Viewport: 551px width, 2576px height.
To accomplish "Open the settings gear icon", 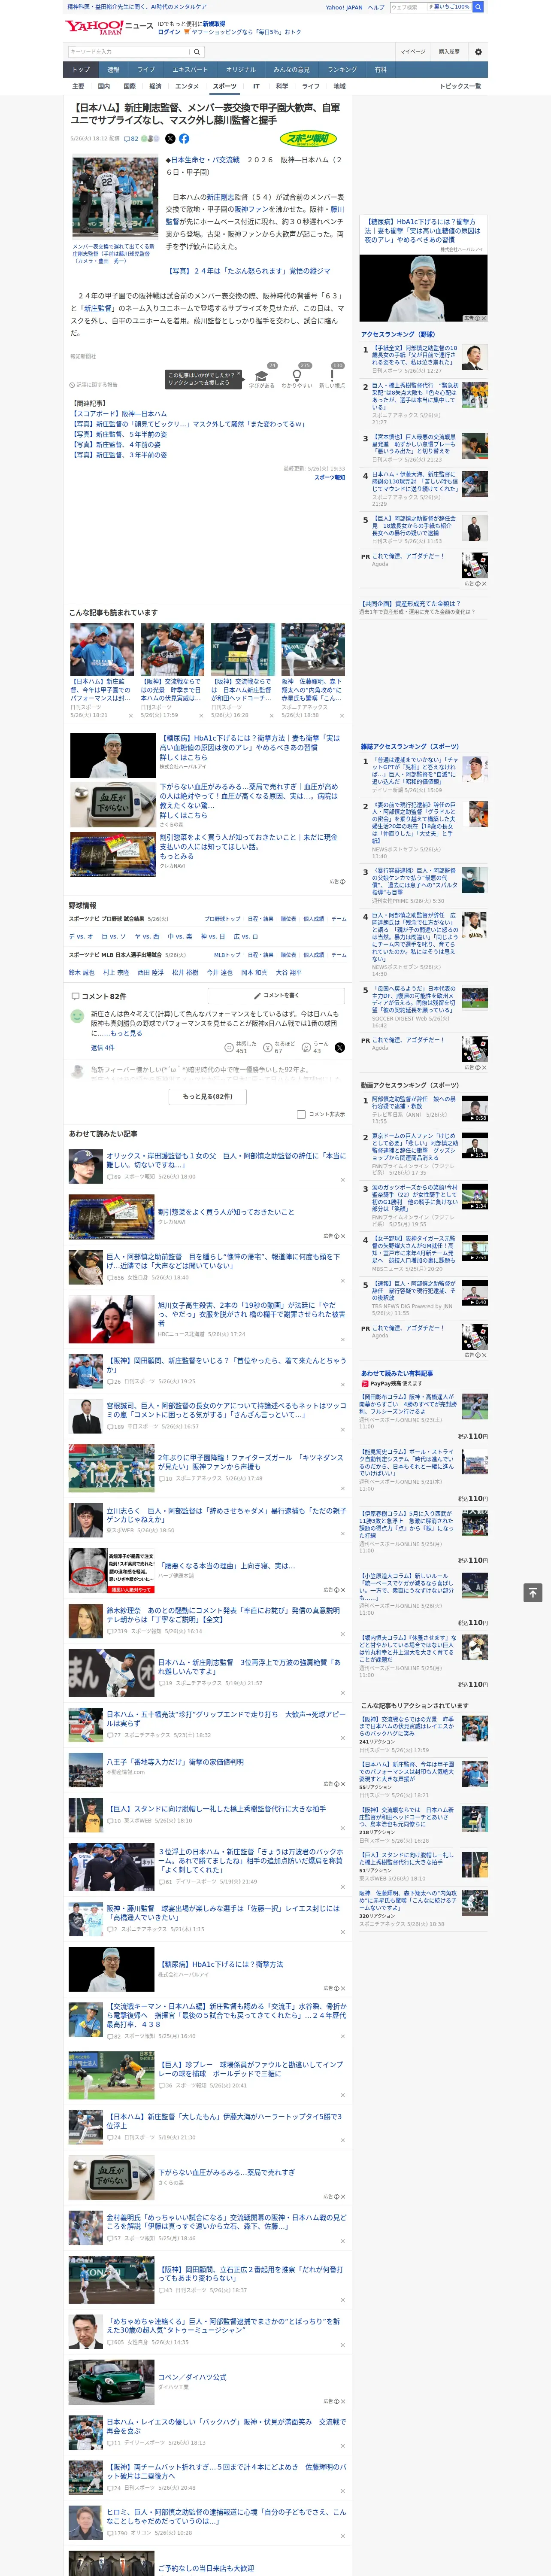I will point(478,52).
